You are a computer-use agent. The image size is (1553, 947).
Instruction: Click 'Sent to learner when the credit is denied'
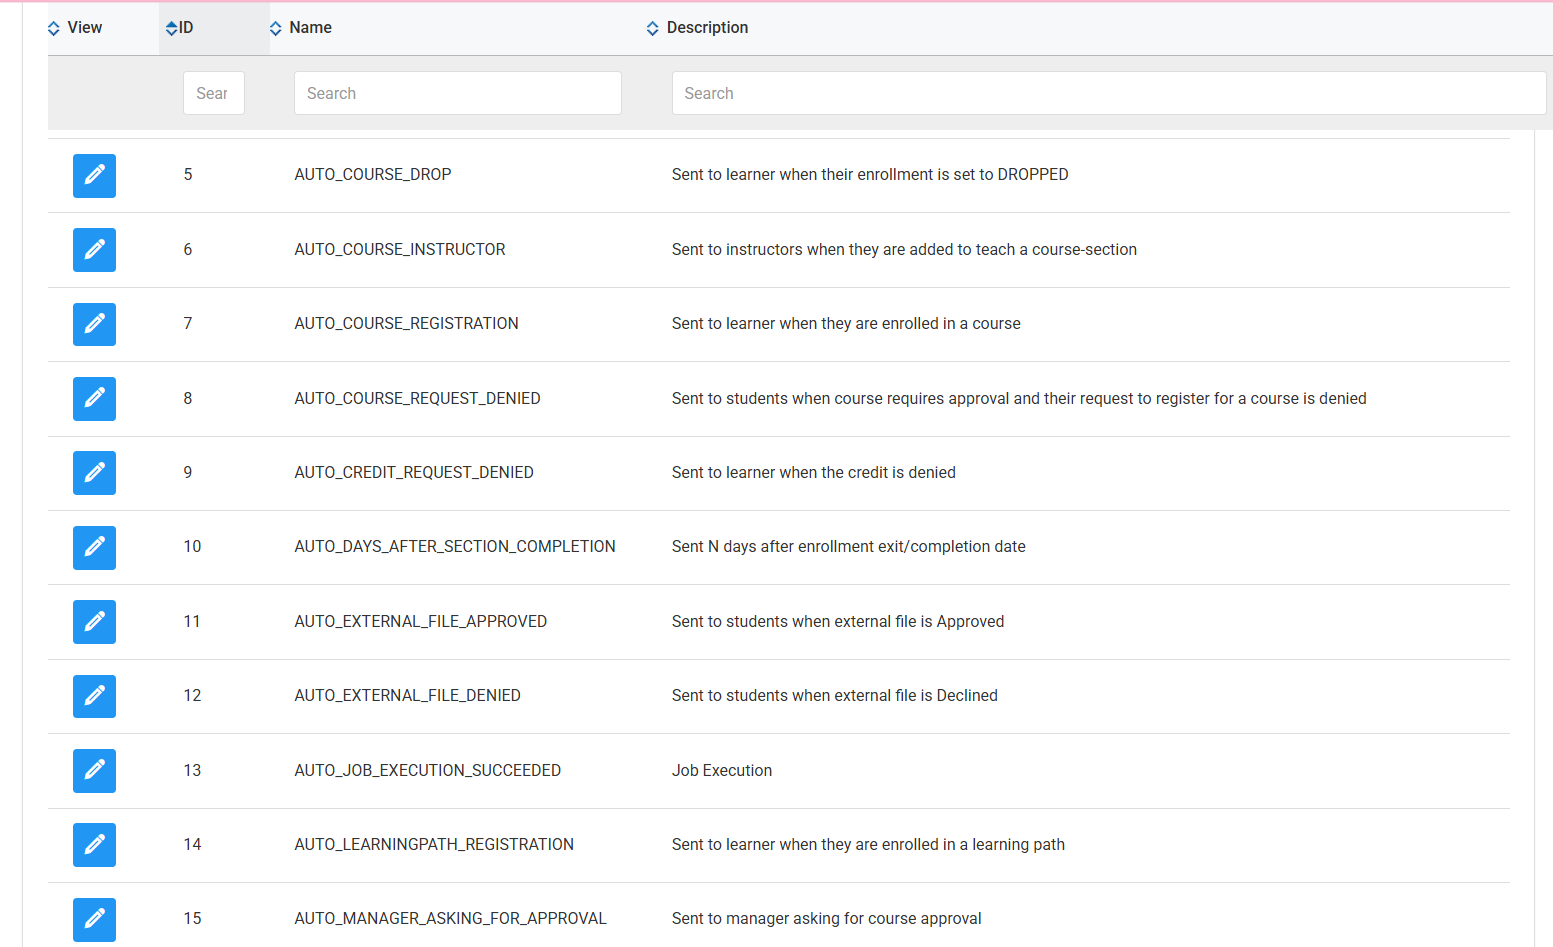click(x=814, y=473)
